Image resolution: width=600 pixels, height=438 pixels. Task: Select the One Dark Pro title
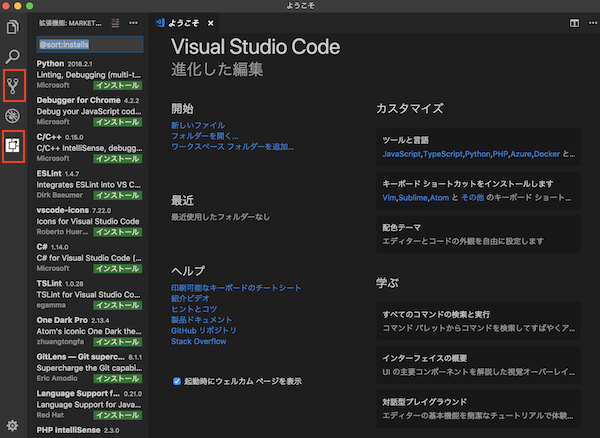tap(62, 320)
